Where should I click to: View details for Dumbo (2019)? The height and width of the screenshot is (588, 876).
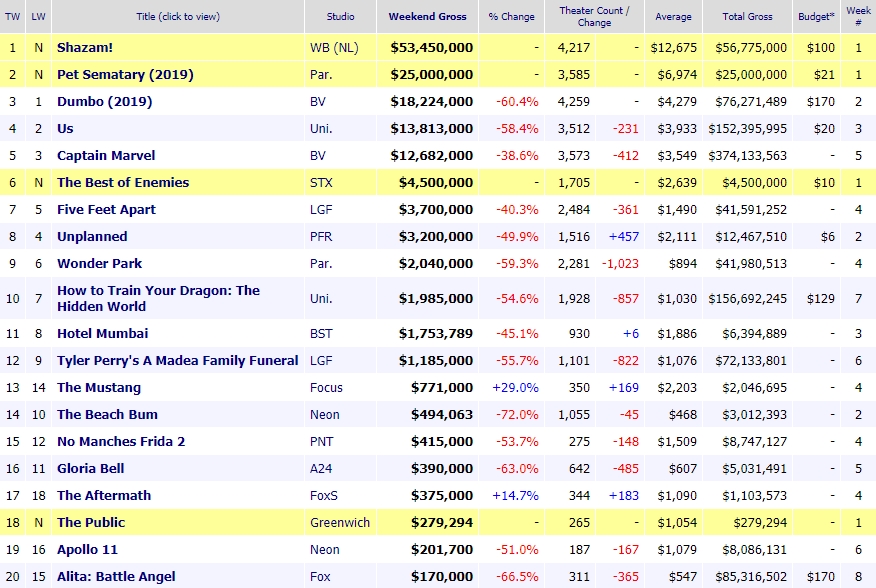coord(104,101)
